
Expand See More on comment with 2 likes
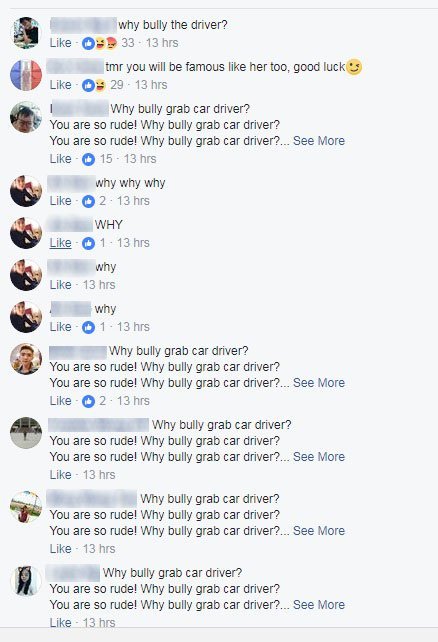point(319,383)
